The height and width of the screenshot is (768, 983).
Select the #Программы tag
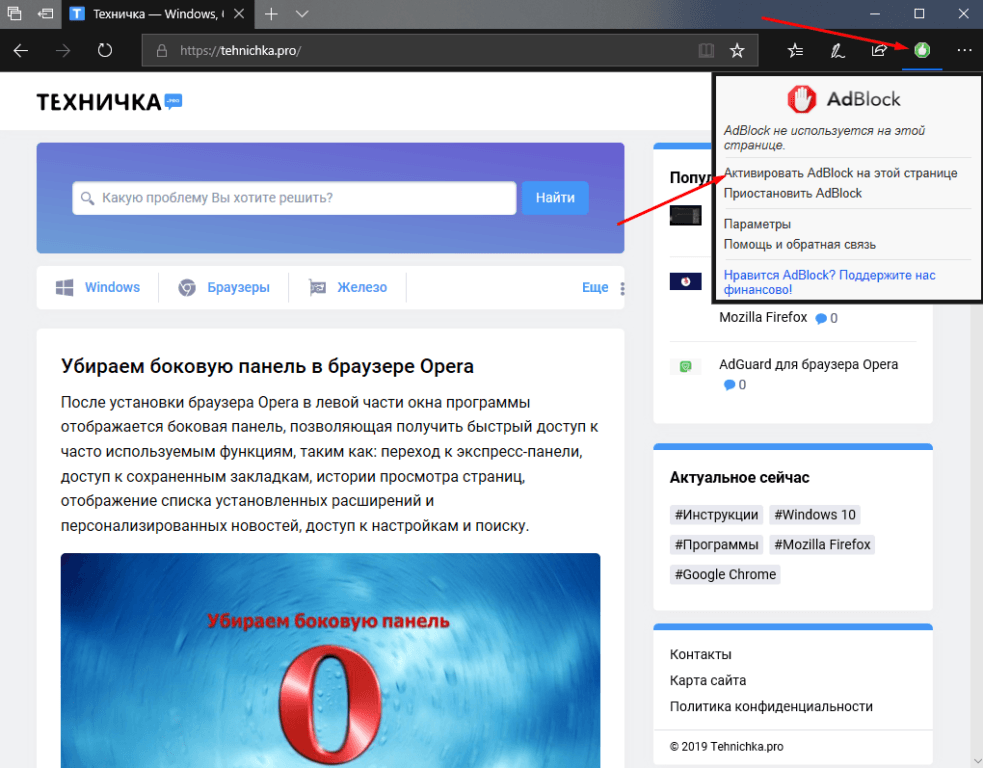716,544
